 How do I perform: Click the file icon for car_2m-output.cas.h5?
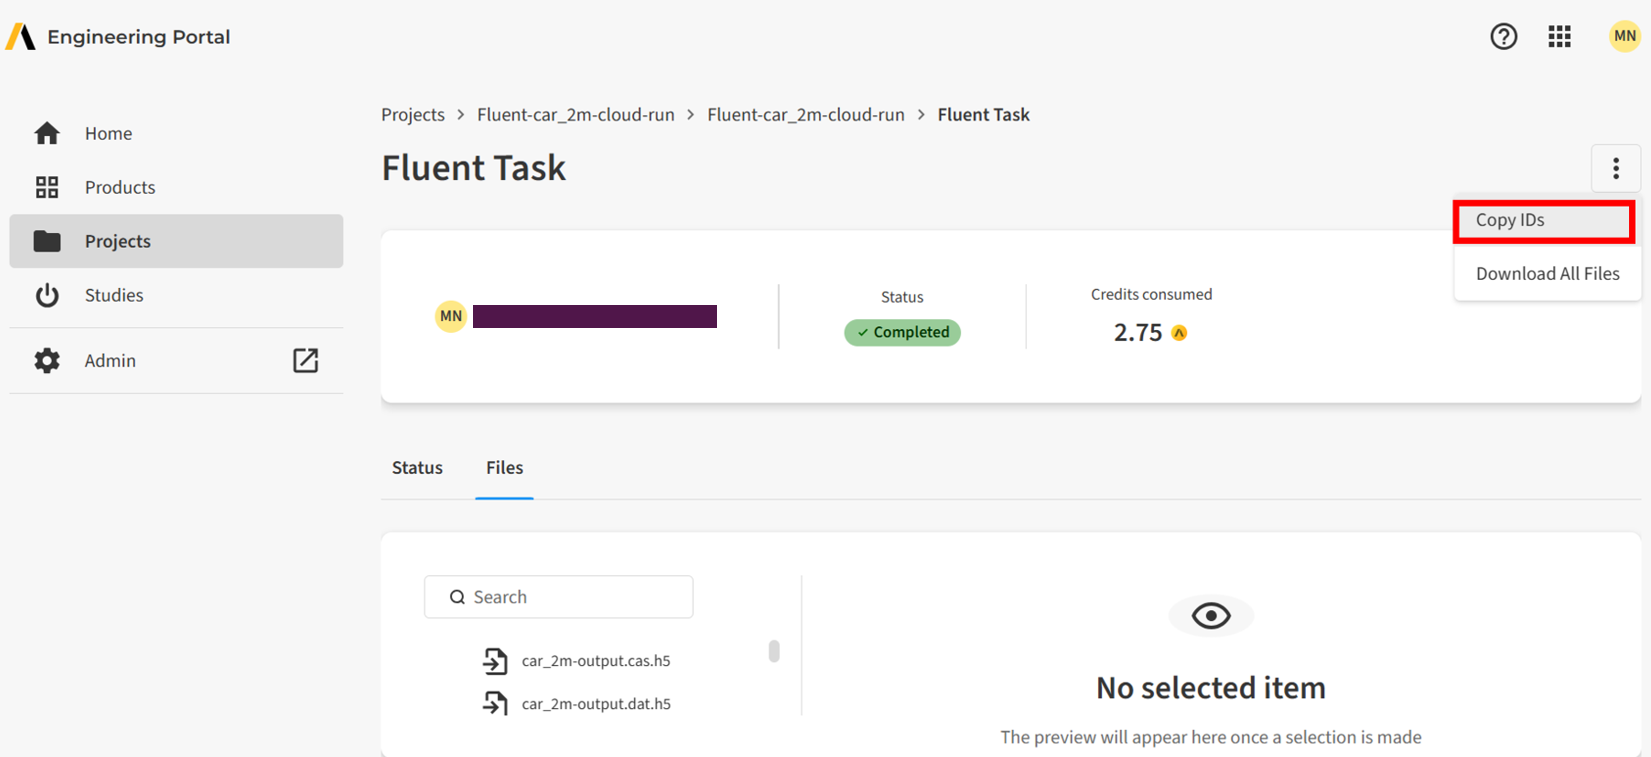coord(495,660)
